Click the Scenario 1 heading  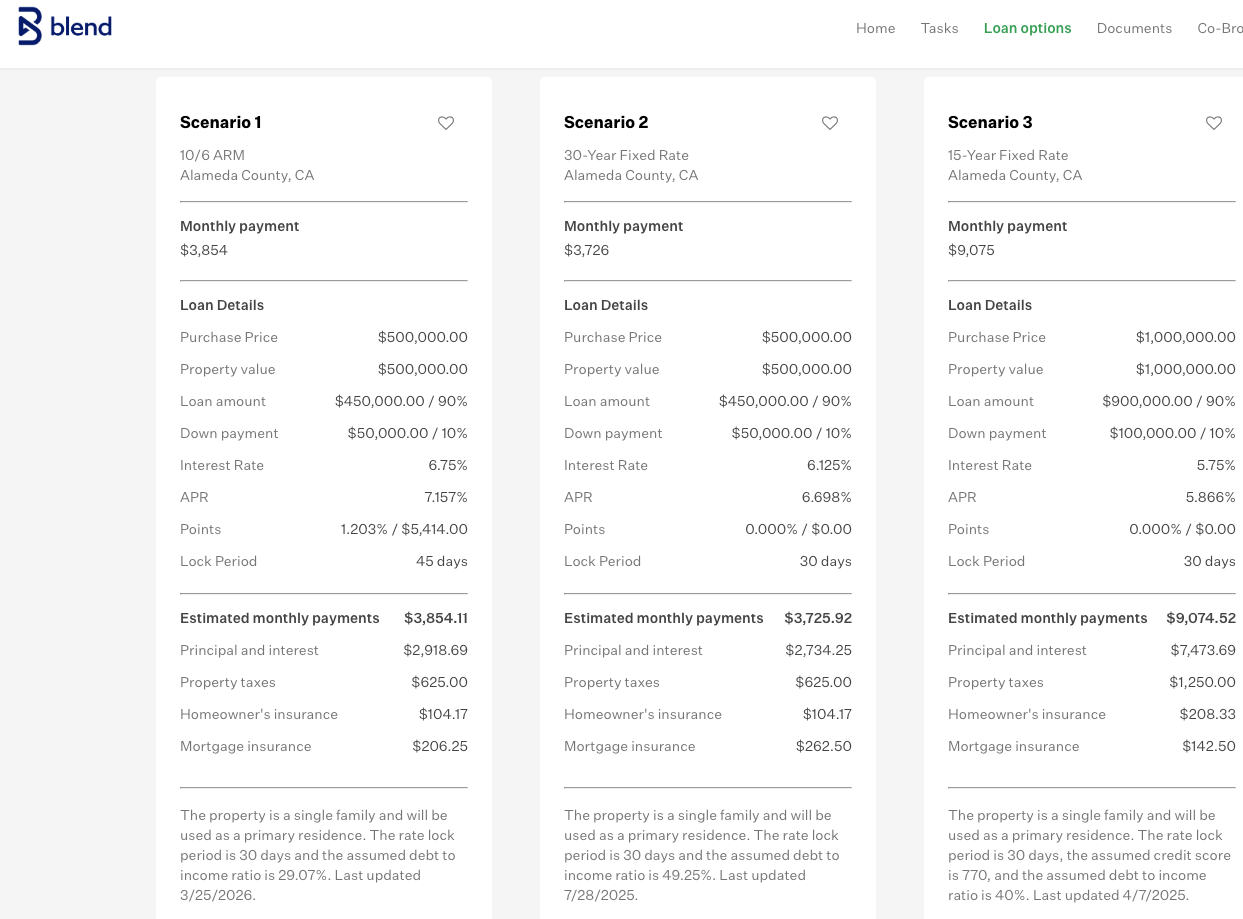click(x=221, y=122)
